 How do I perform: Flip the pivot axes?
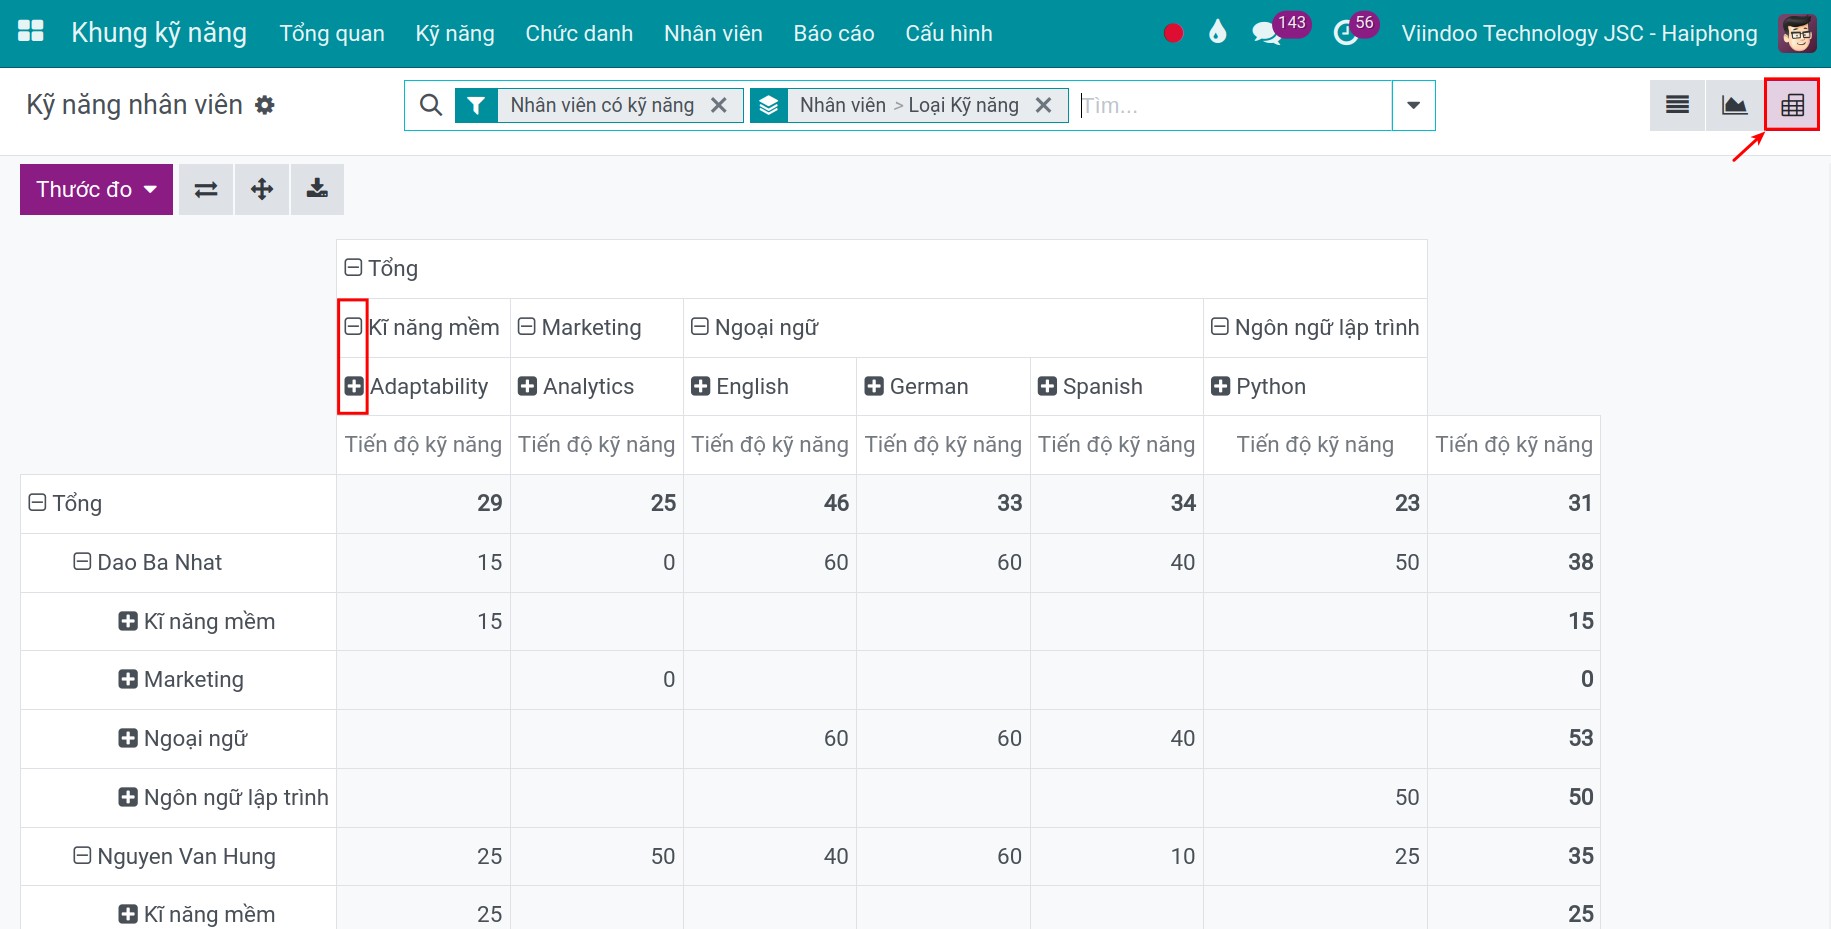[206, 189]
